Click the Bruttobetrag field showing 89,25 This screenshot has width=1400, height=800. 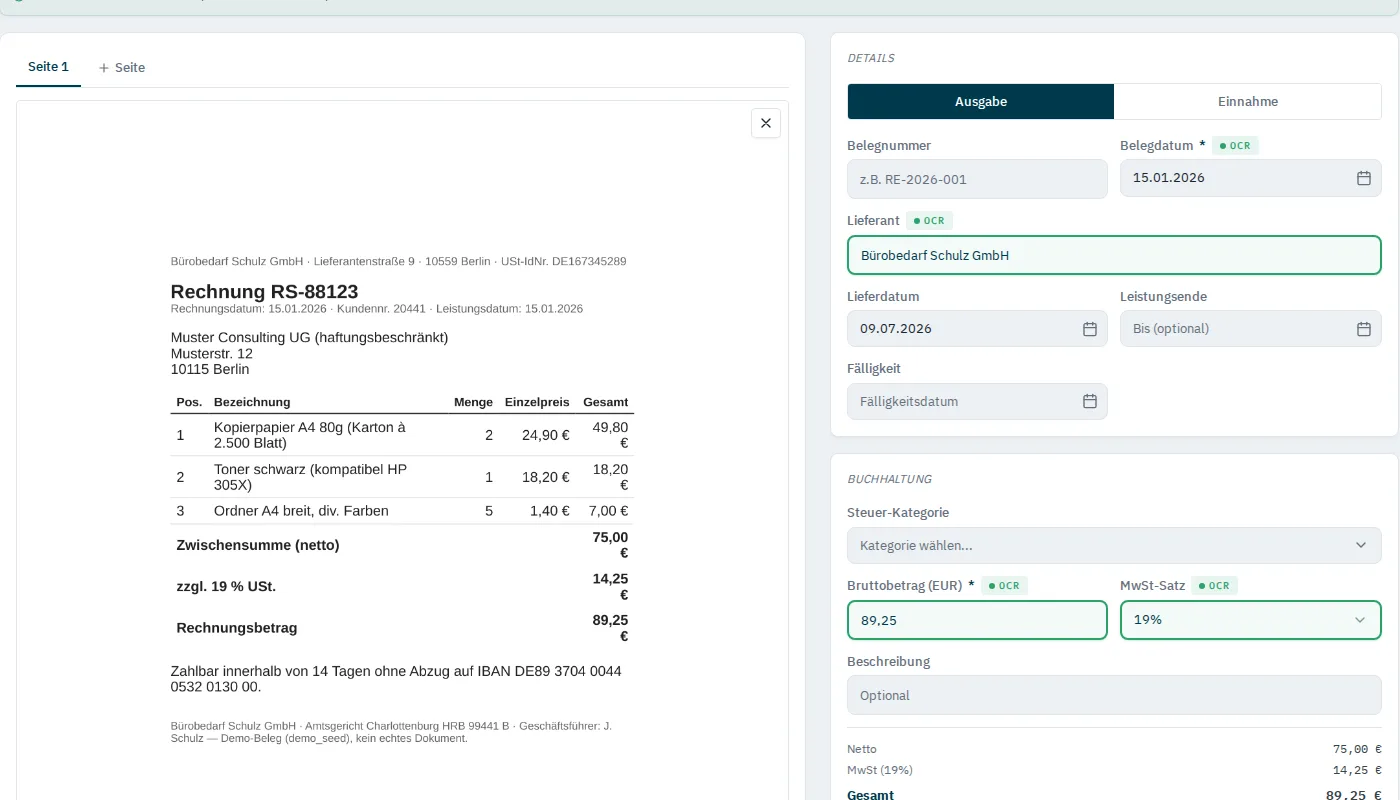[977, 620]
